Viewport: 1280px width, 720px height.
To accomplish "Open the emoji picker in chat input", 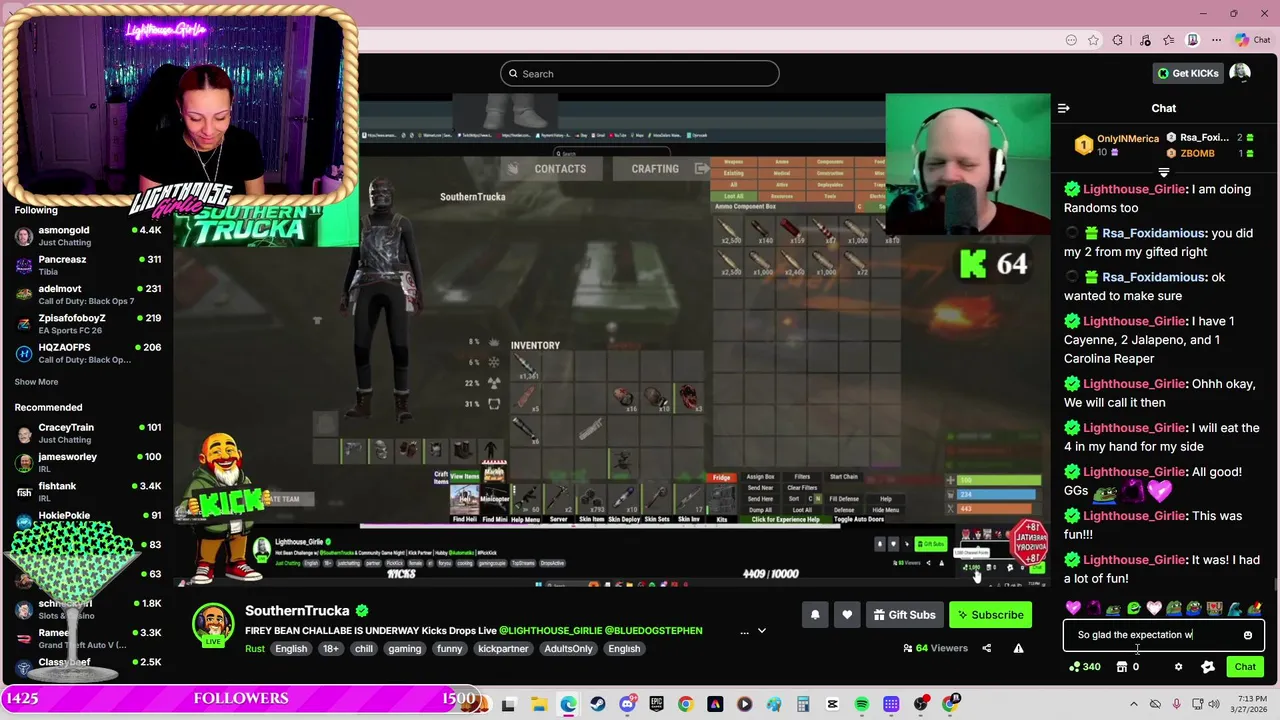I will [x=1247, y=635].
